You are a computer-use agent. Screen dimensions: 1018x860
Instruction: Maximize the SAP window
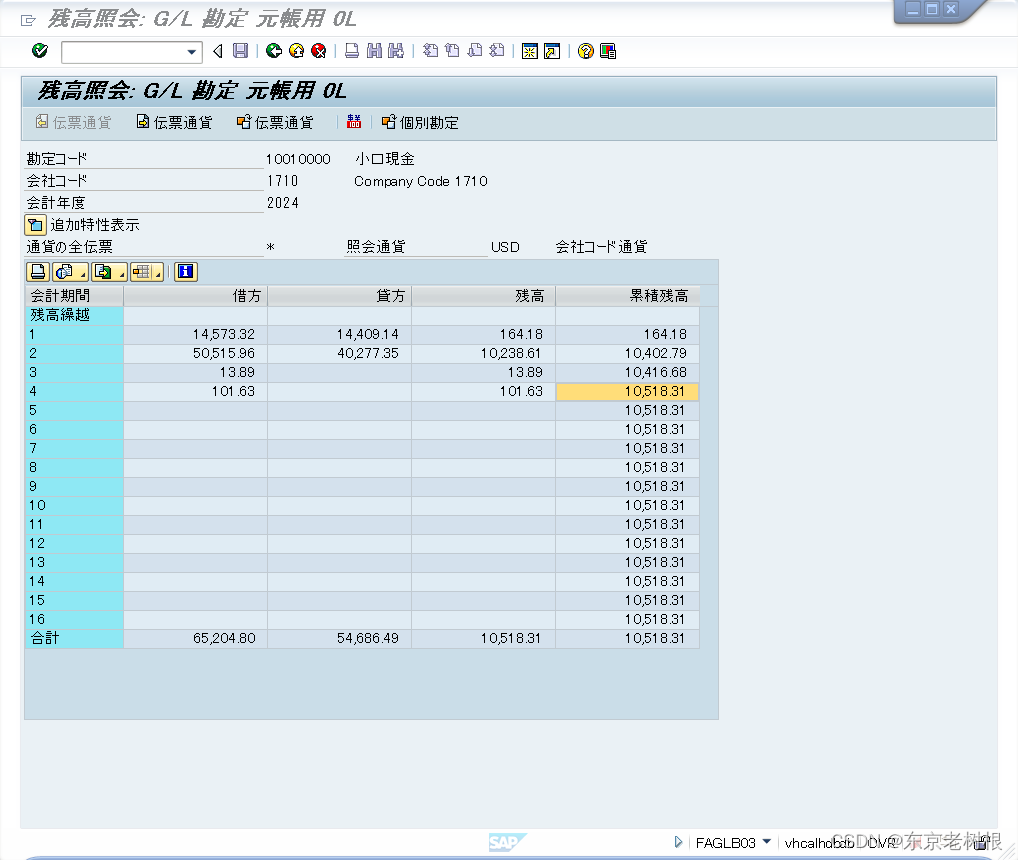(x=932, y=9)
